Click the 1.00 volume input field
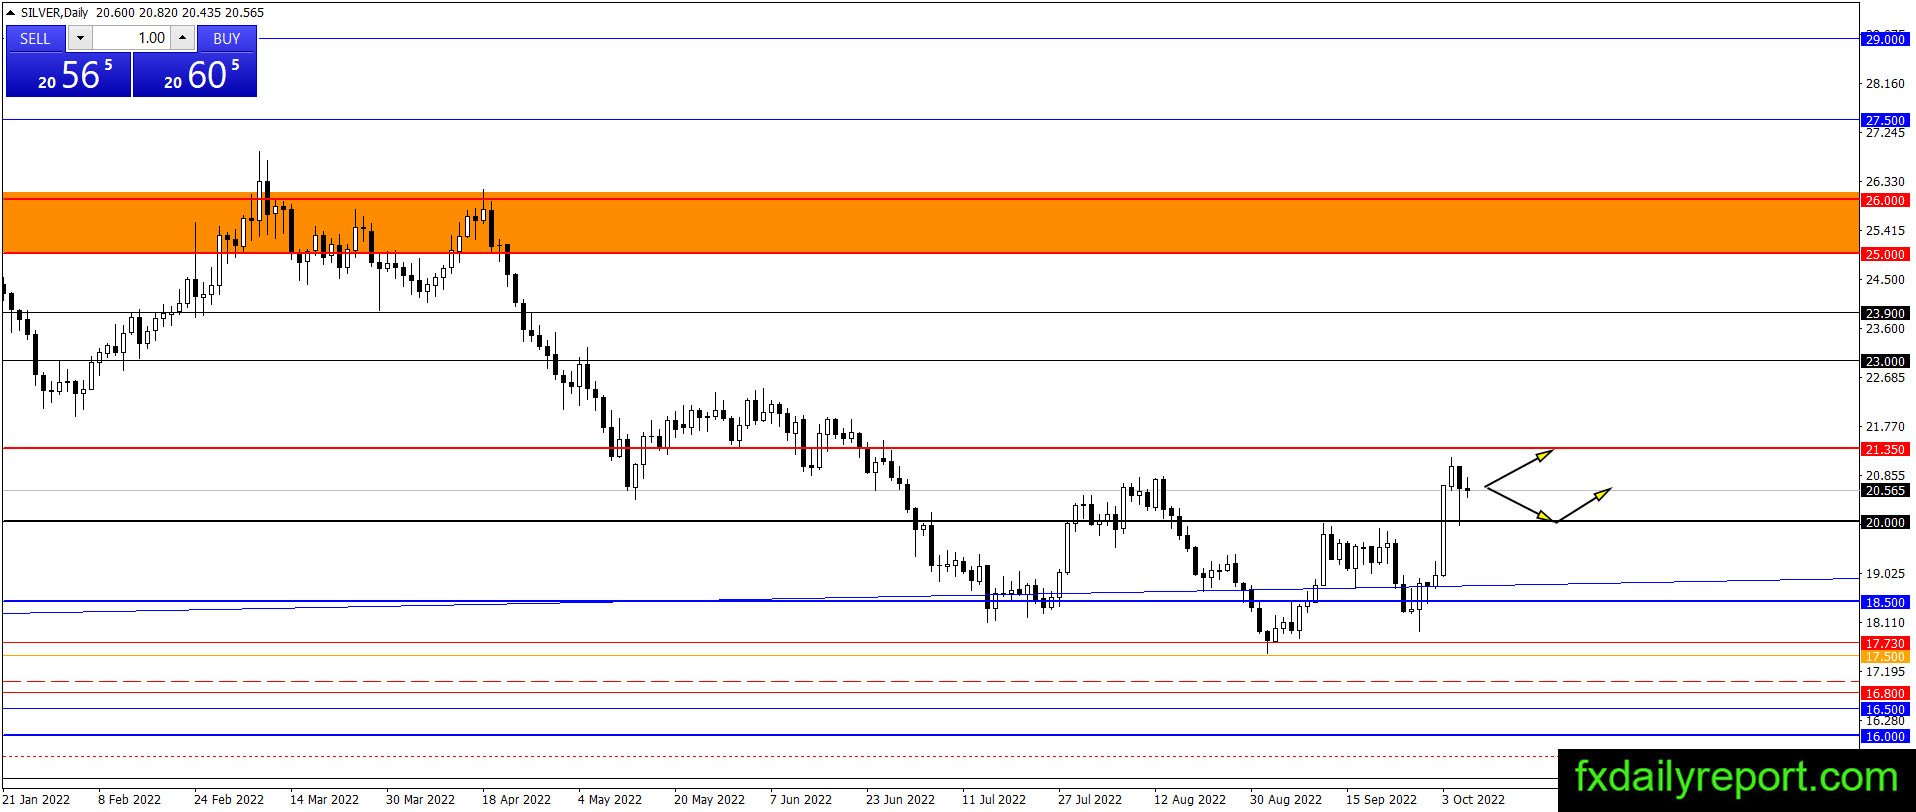1916x812 pixels. click(132, 38)
